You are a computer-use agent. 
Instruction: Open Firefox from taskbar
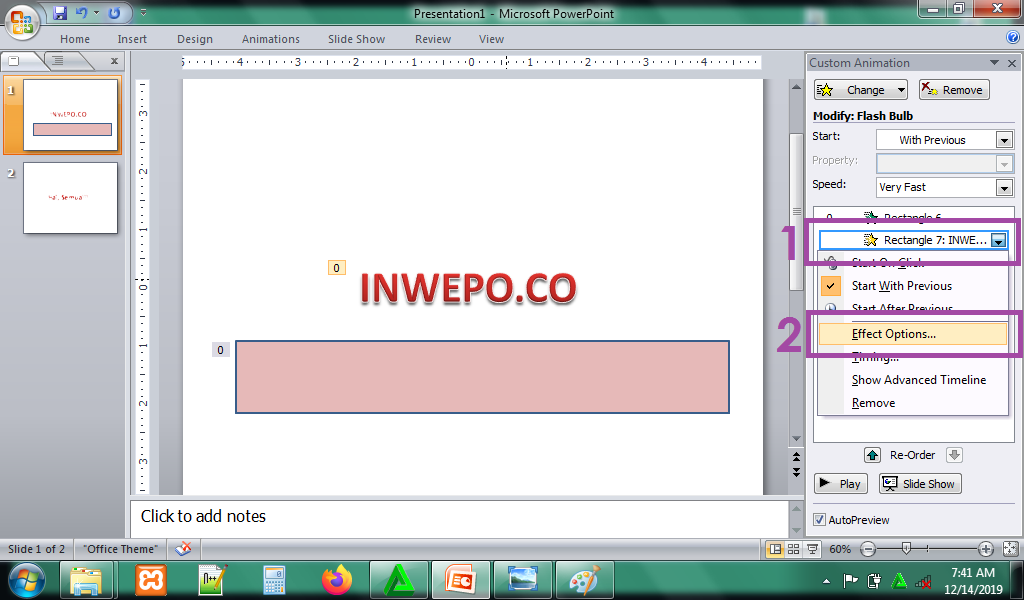click(x=336, y=580)
